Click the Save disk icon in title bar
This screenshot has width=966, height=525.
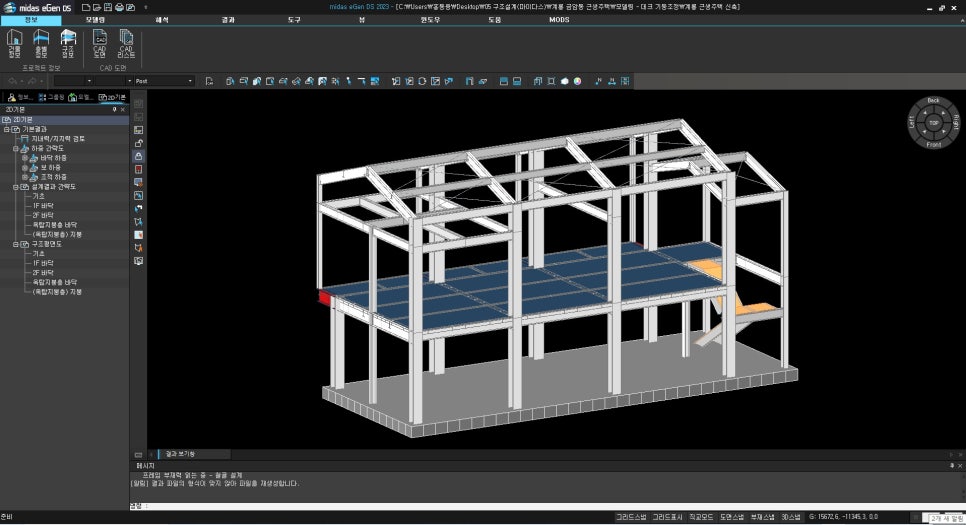point(108,7)
